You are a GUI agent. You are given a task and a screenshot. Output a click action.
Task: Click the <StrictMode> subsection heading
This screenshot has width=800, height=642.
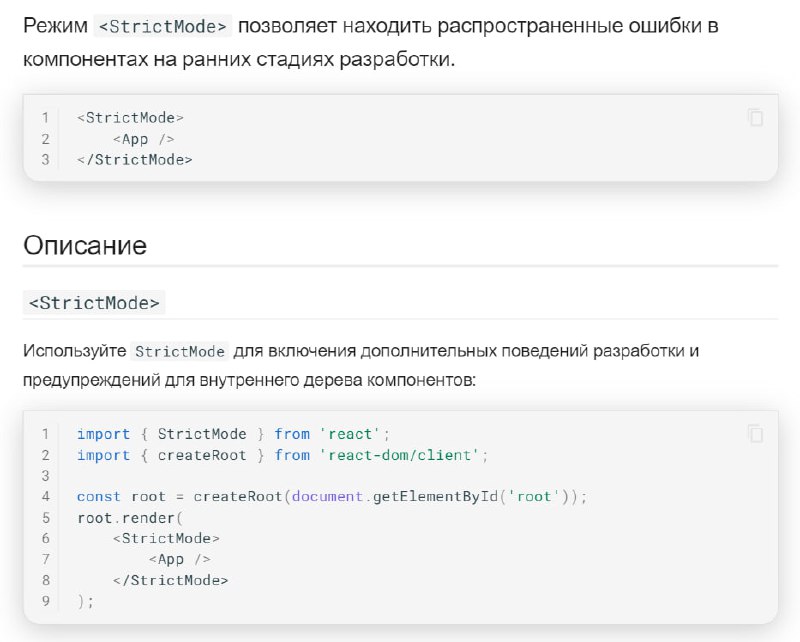click(x=94, y=303)
